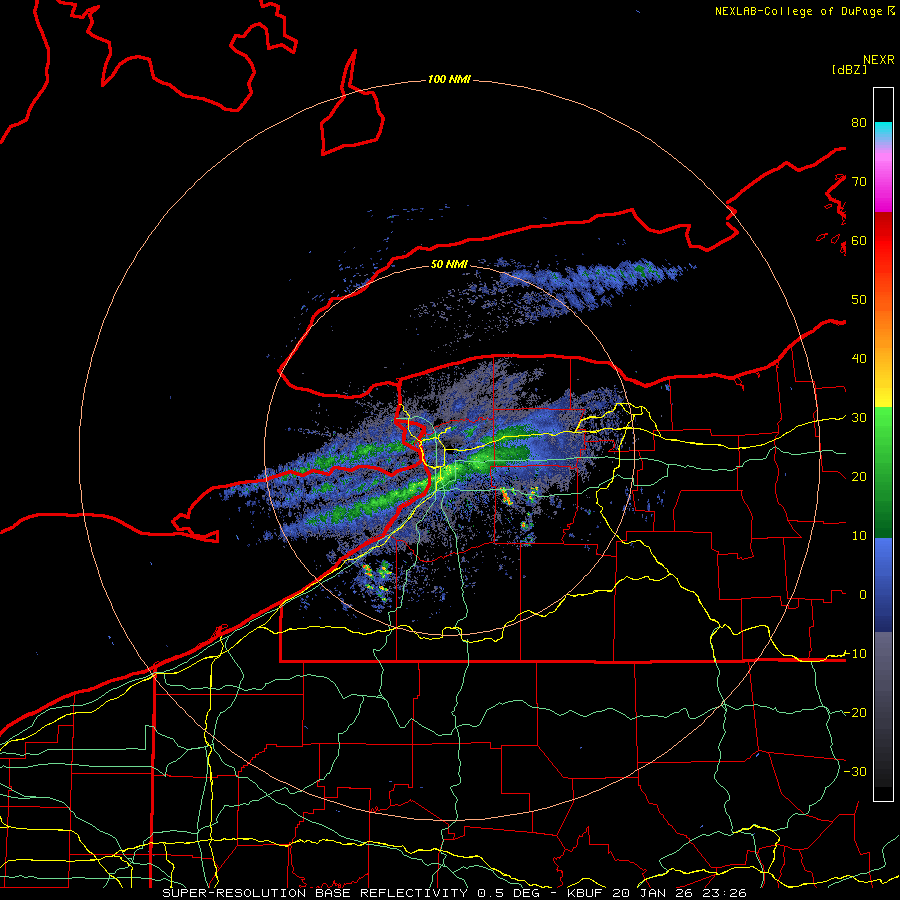This screenshot has width=900, height=900.
Task: Click the 80 dBZ scale value
Action: [x=859, y=122]
